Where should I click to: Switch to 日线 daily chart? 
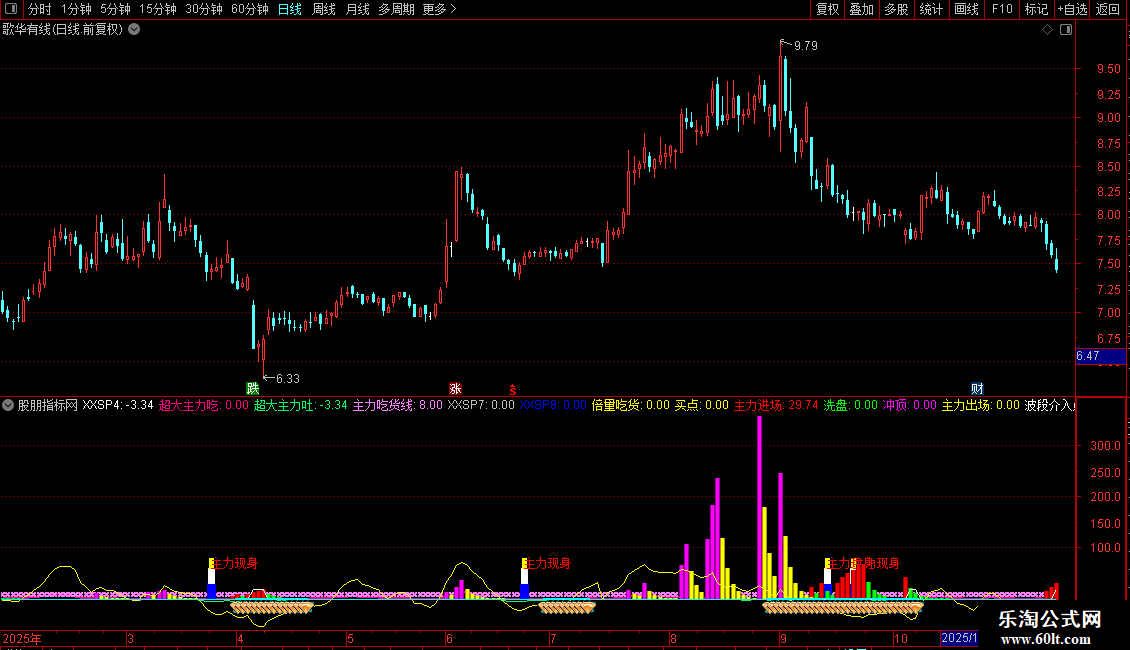pyautogui.click(x=290, y=9)
